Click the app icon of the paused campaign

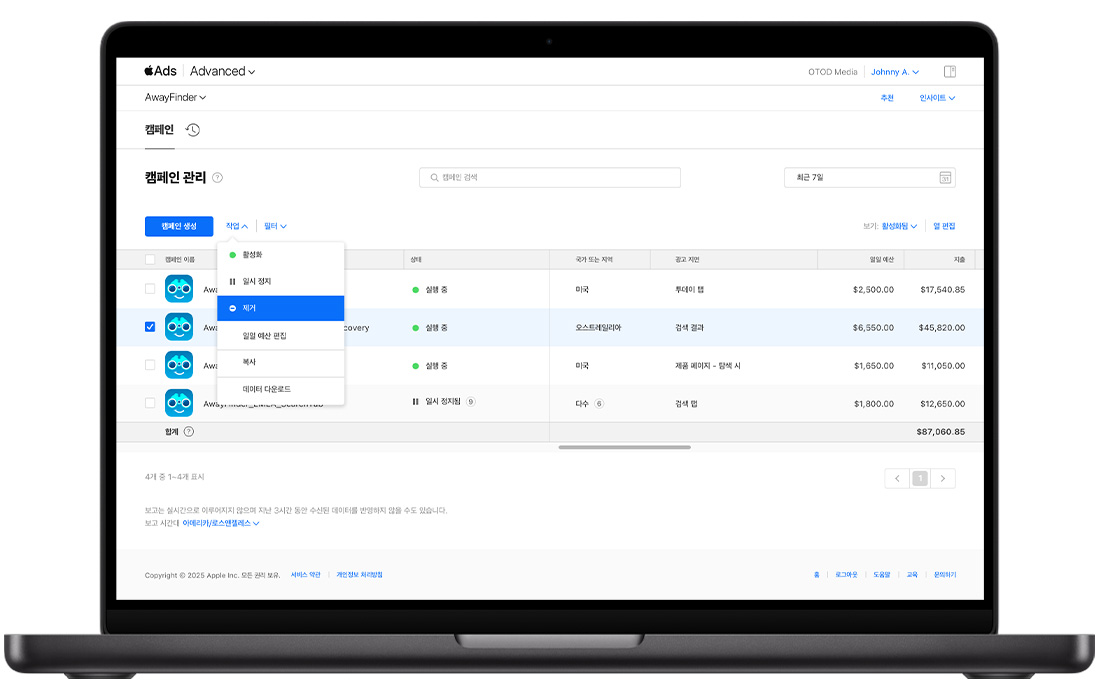coord(179,403)
